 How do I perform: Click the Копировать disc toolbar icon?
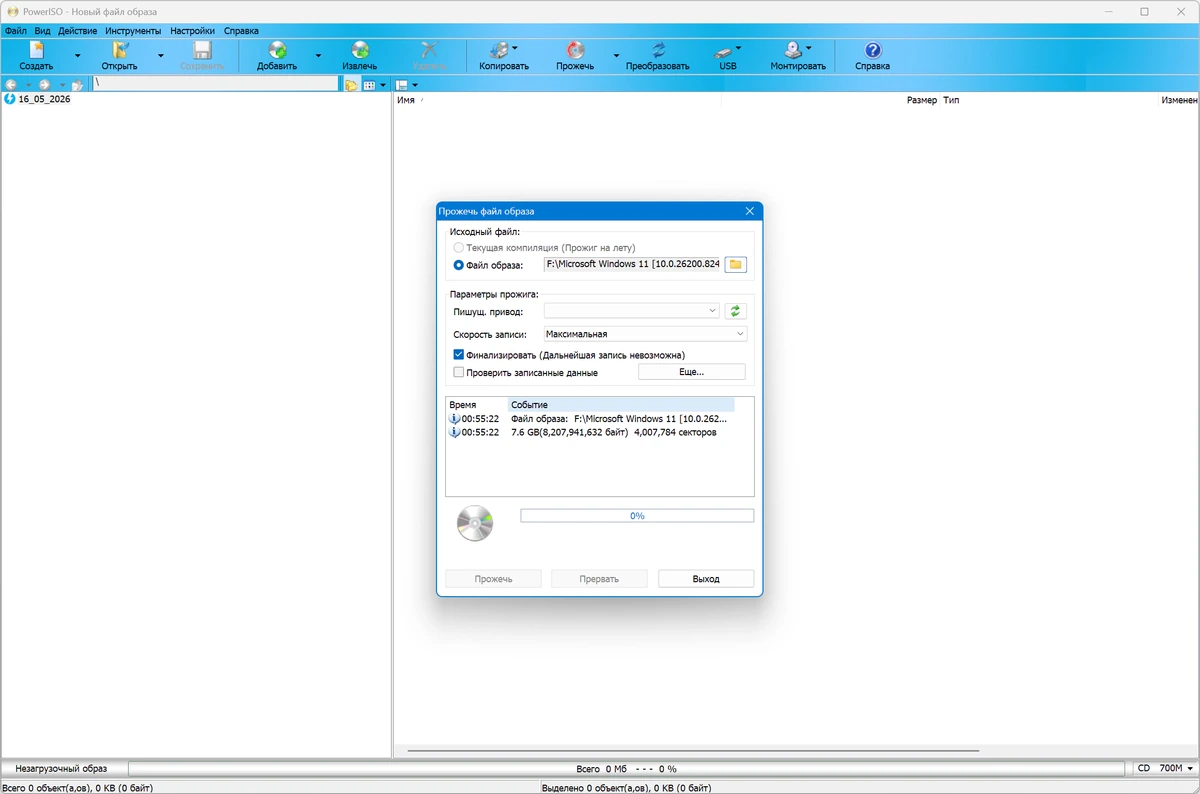503,56
